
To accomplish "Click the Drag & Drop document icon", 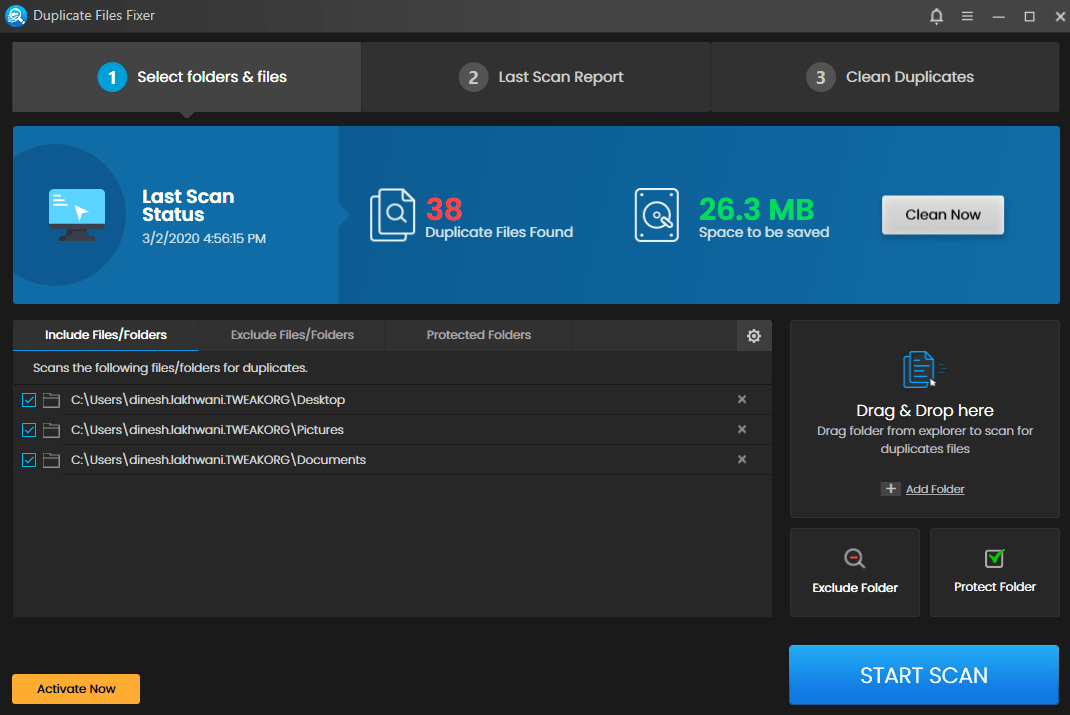I will click(923, 369).
